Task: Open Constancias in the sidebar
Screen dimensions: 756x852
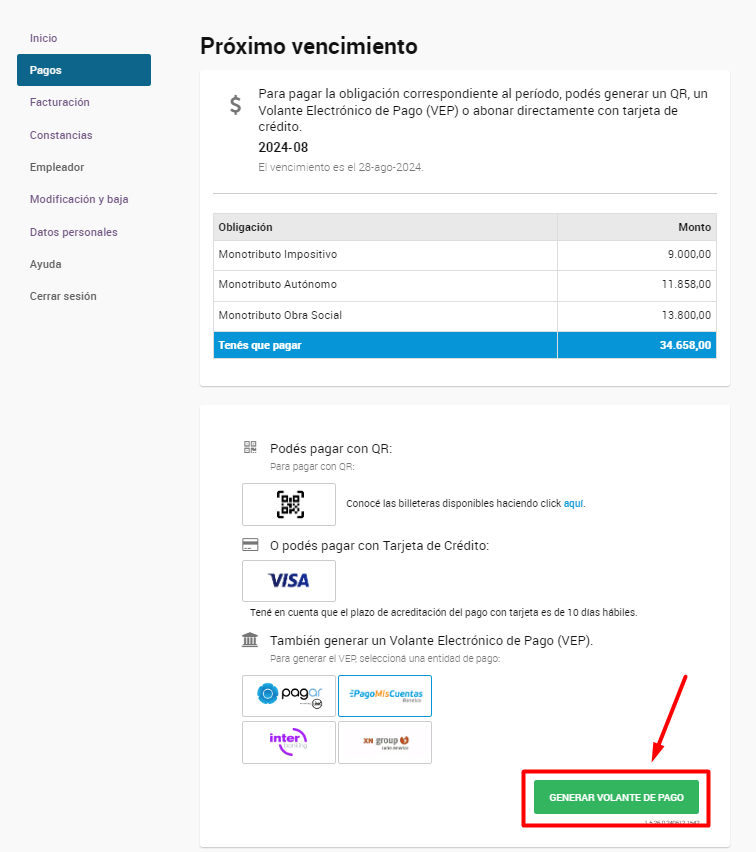Action: [61, 135]
